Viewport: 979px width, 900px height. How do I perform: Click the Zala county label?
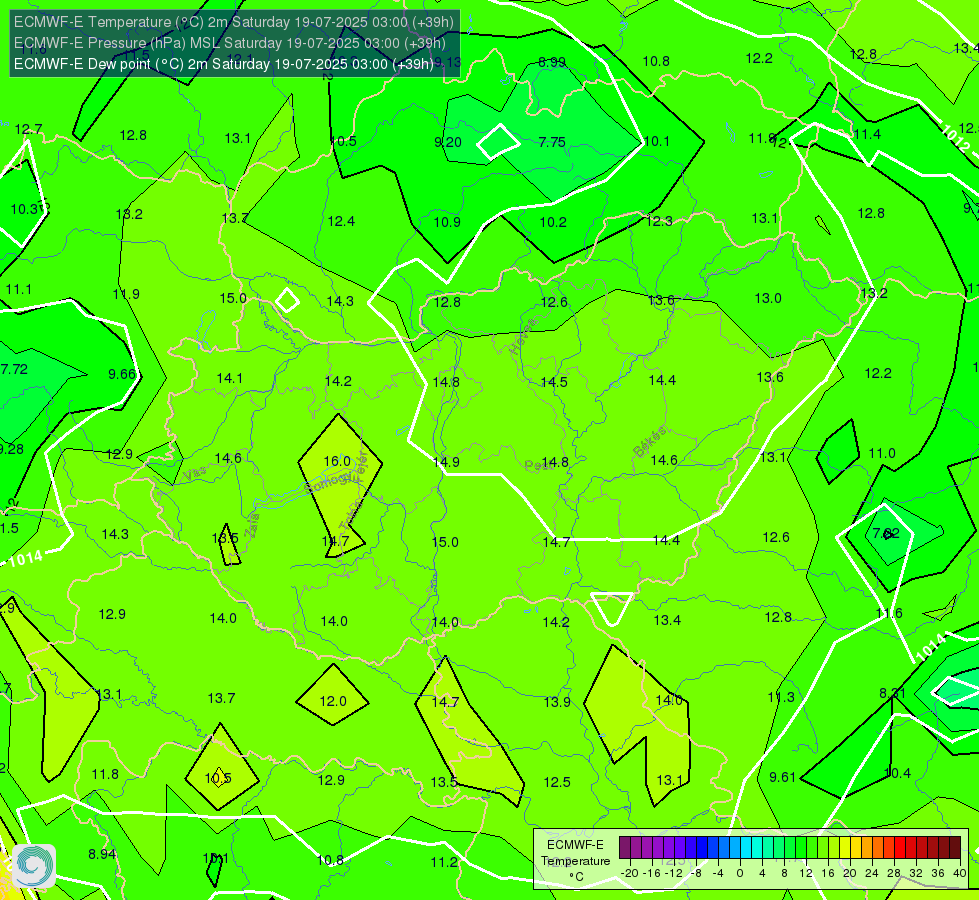tap(252, 525)
